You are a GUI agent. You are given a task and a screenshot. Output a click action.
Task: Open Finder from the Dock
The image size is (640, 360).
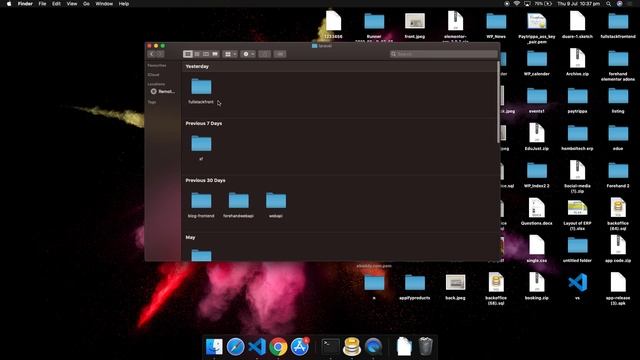click(x=214, y=347)
